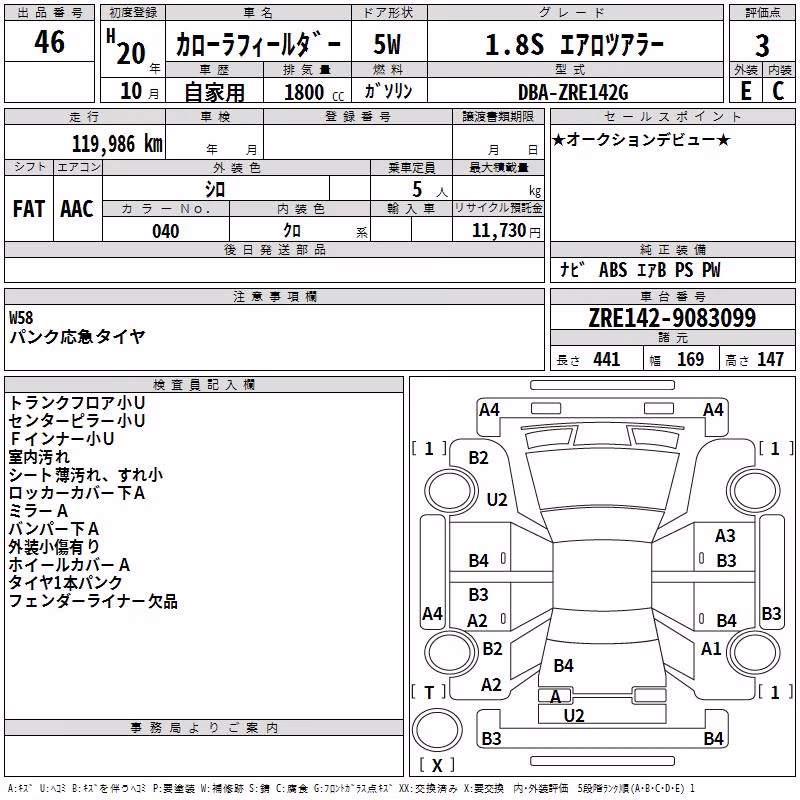Click the rear-left wheel on car diagram

pos(451,652)
